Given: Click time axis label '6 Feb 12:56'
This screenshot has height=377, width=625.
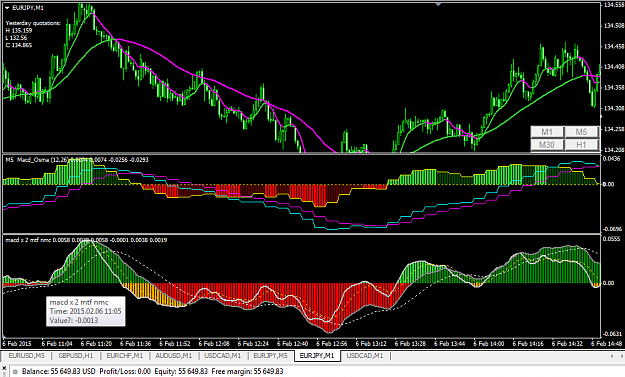Looking at the screenshot, I should coord(332,344).
